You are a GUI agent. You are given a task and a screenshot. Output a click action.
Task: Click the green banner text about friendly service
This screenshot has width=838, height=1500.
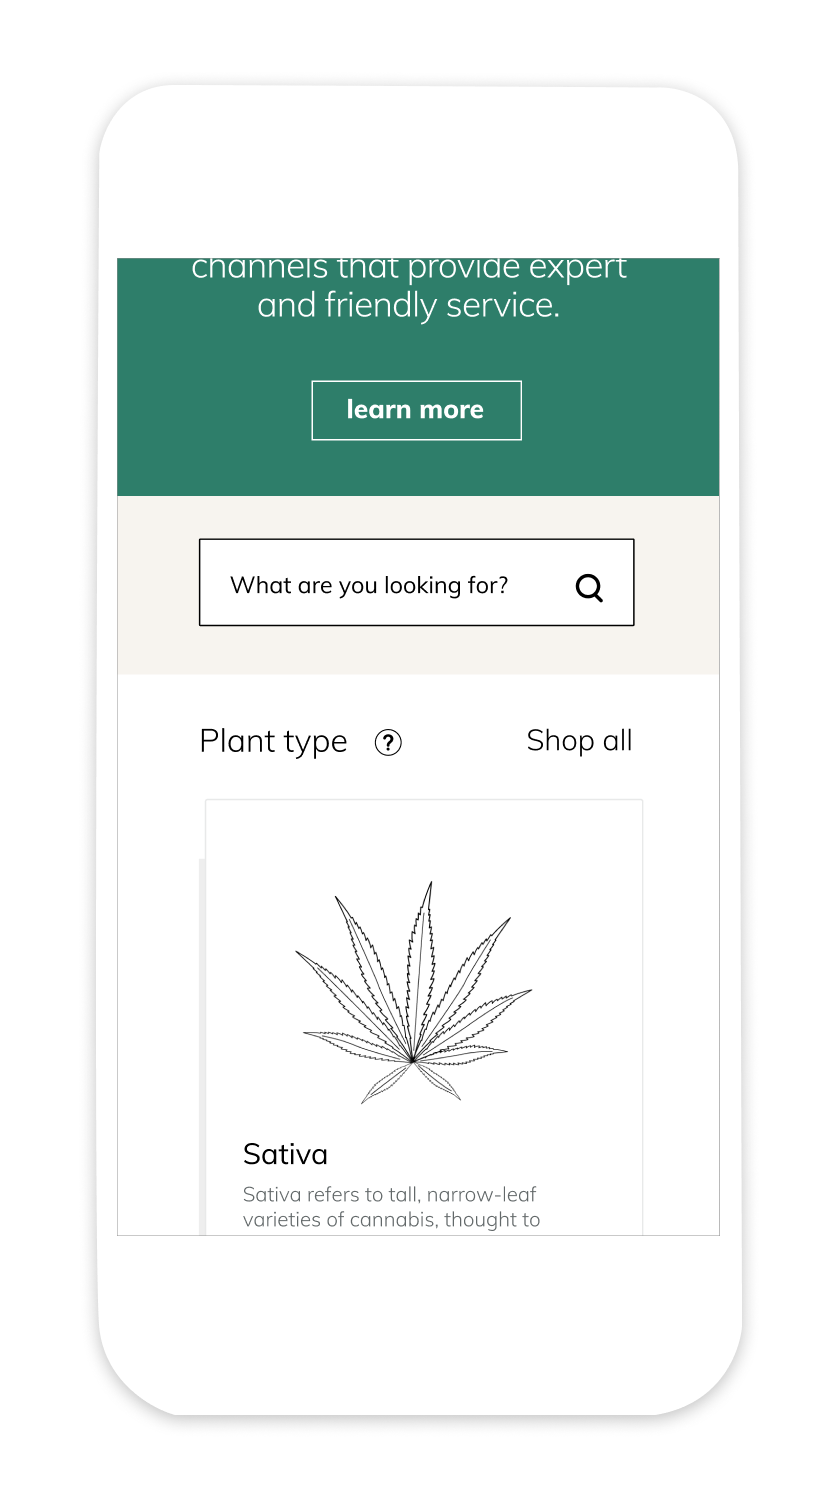point(408,287)
